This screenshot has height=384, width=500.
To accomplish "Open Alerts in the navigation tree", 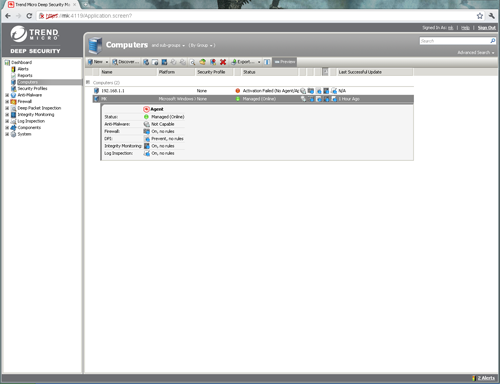I will (x=23, y=69).
